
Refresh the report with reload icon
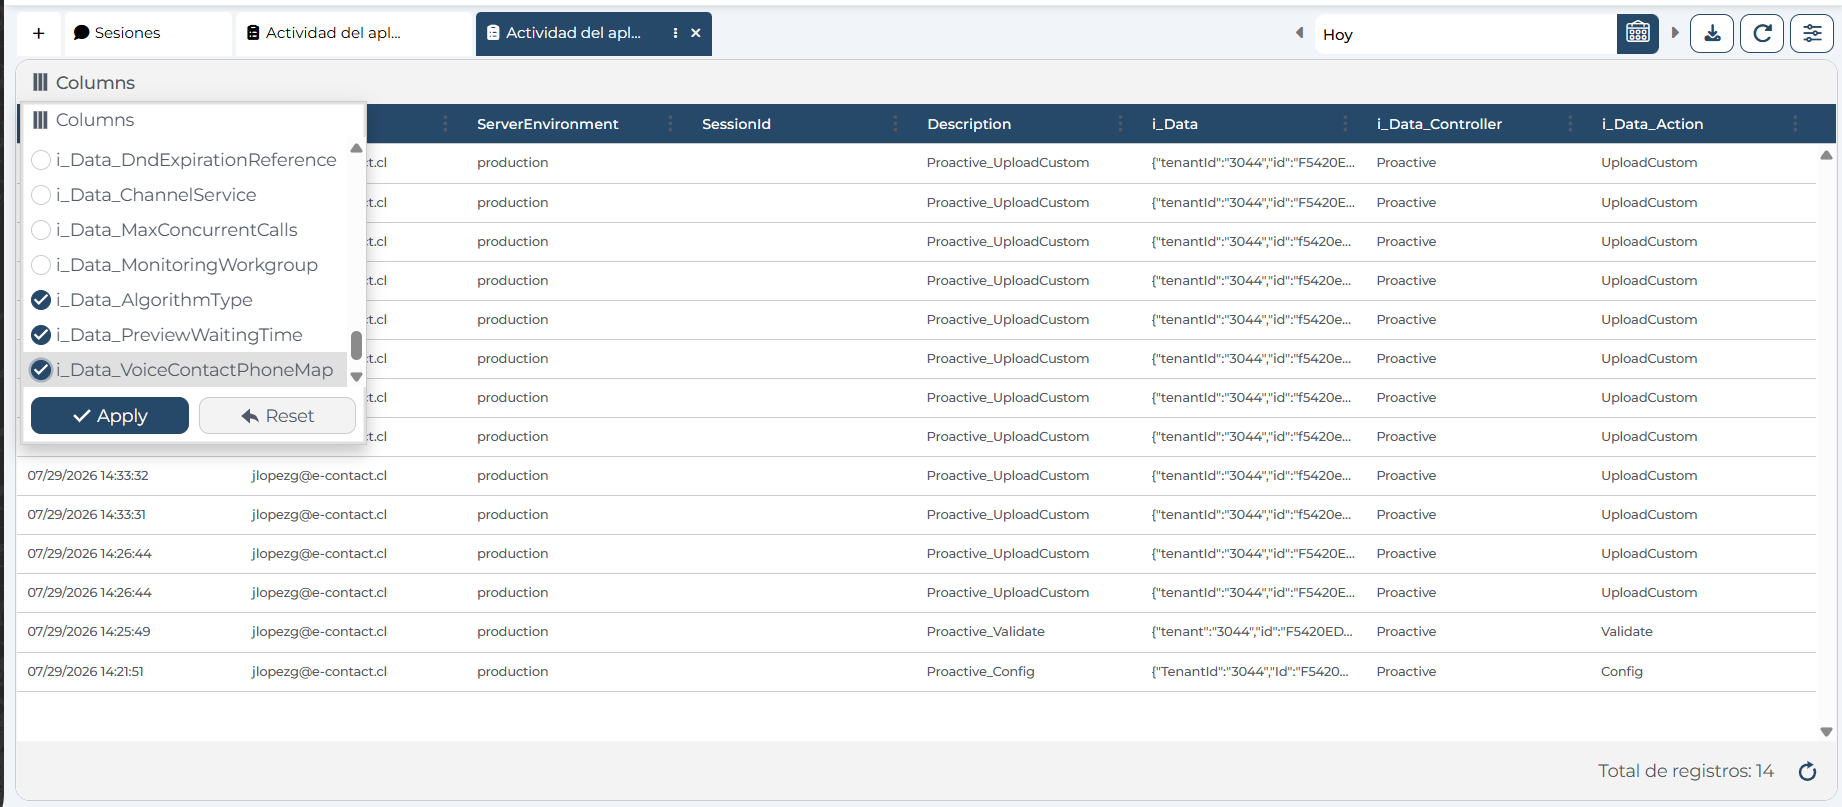pyautogui.click(x=1762, y=33)
